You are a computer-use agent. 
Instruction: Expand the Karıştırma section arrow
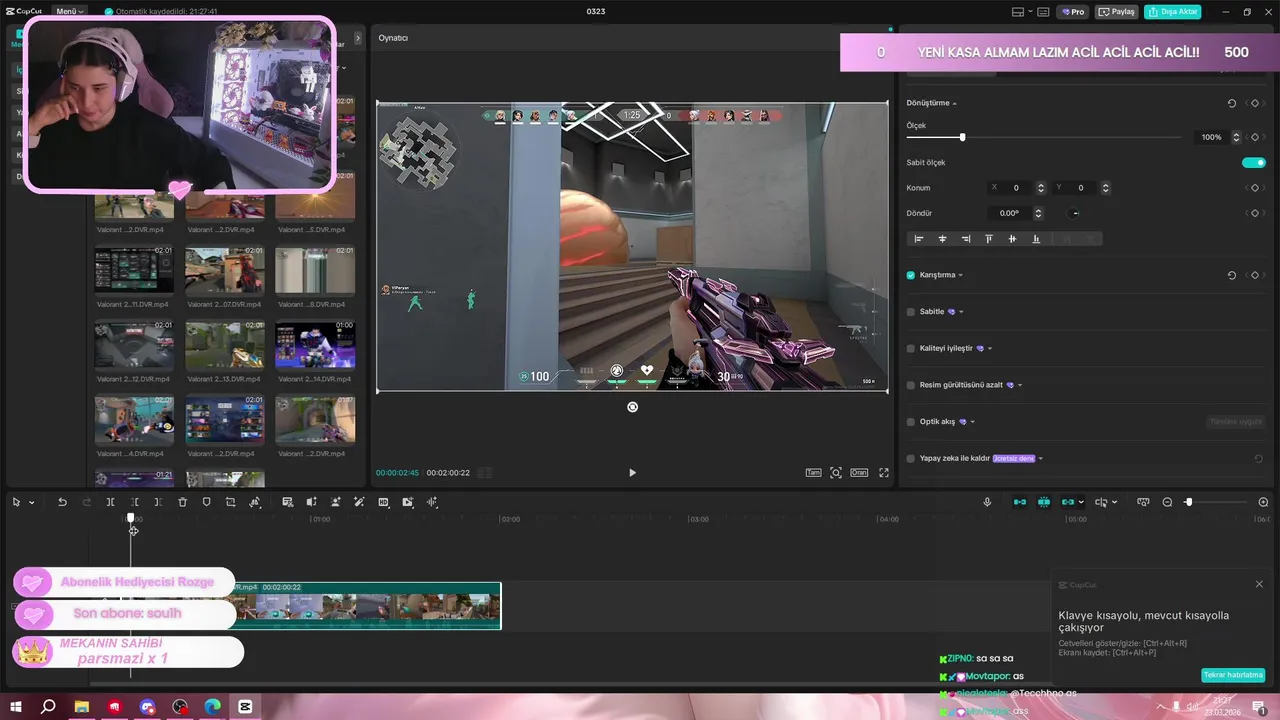pyautogui.click(x=961, y=275)
